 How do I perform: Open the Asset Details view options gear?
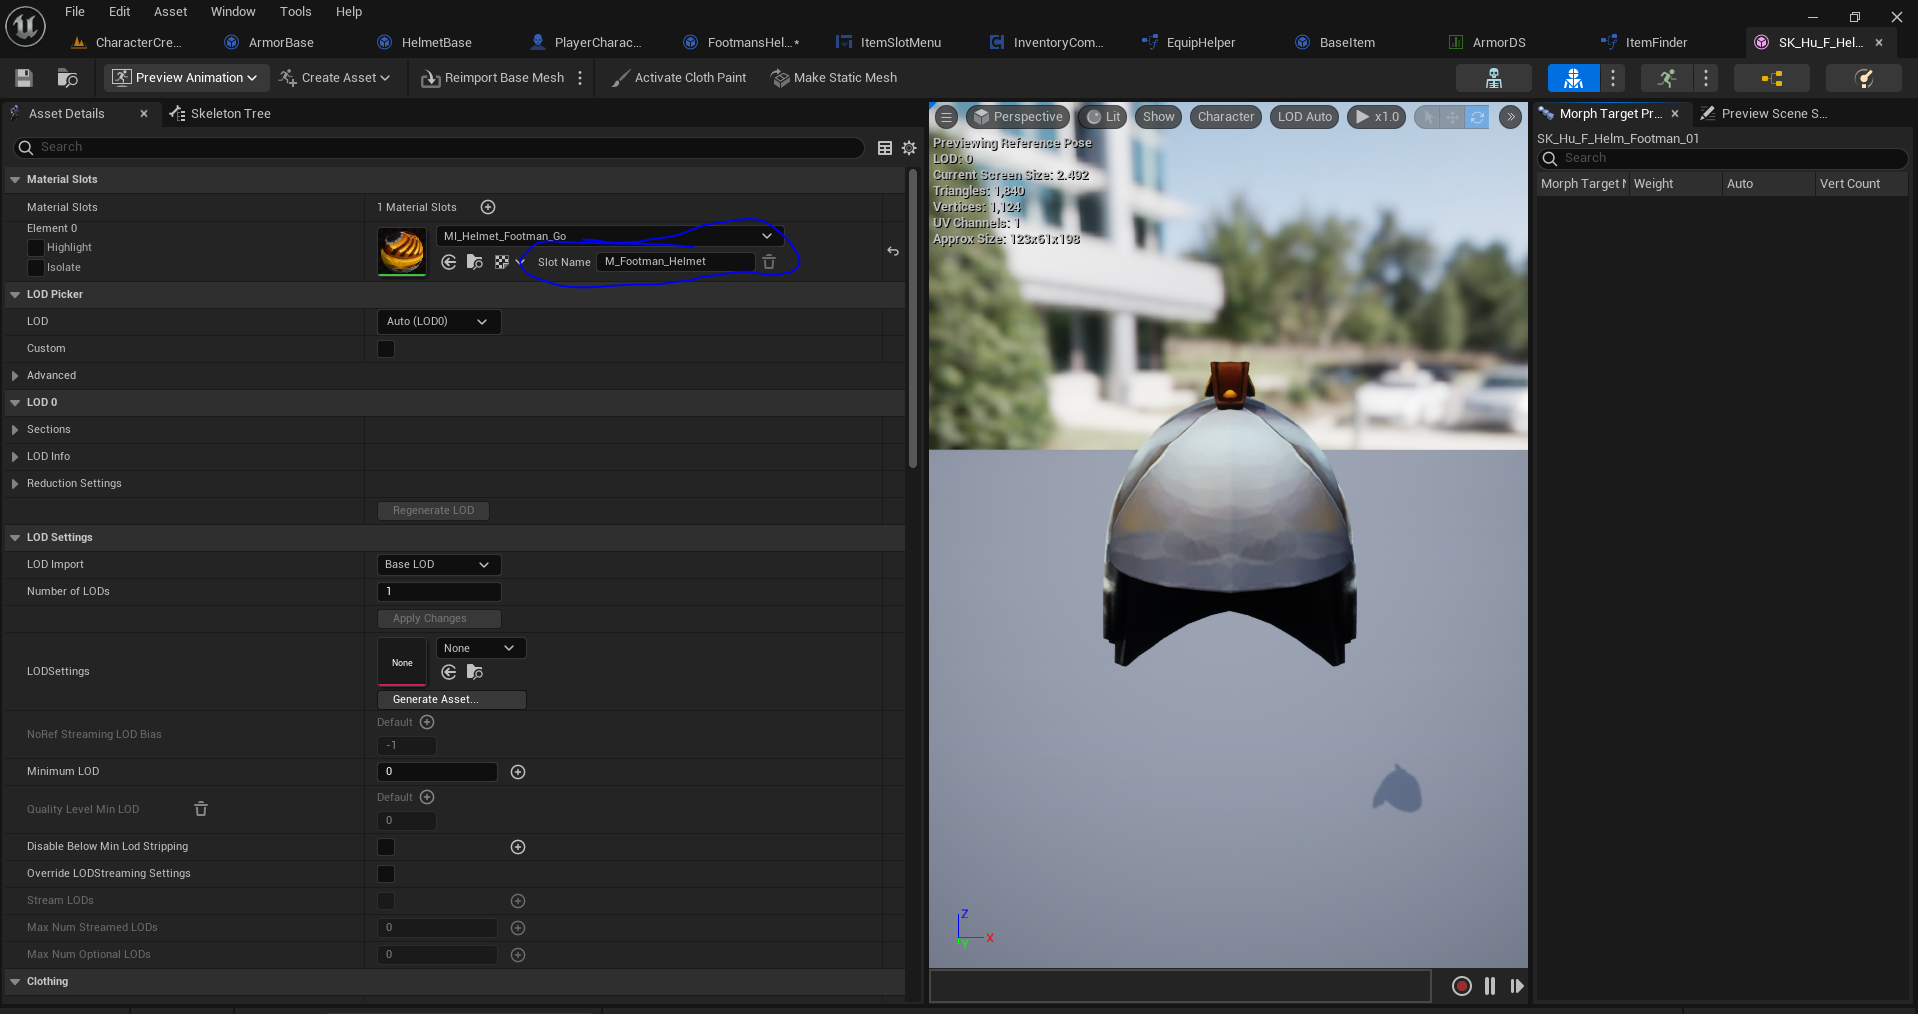[909, 148]
